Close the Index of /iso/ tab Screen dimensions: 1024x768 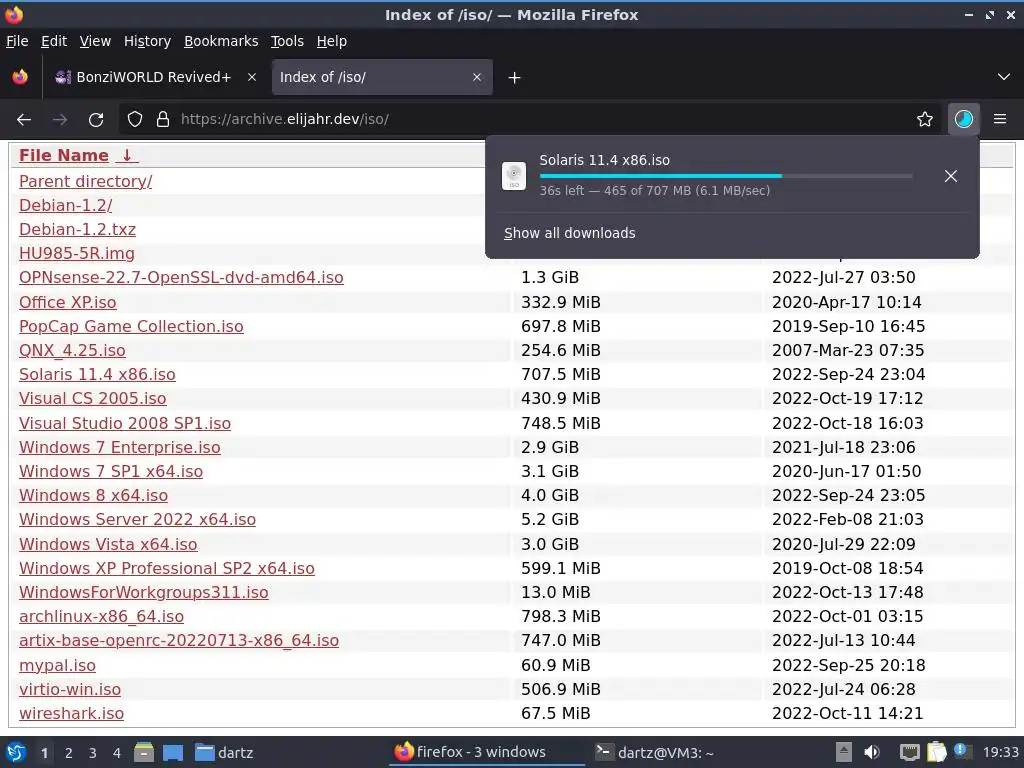[477, 77]
